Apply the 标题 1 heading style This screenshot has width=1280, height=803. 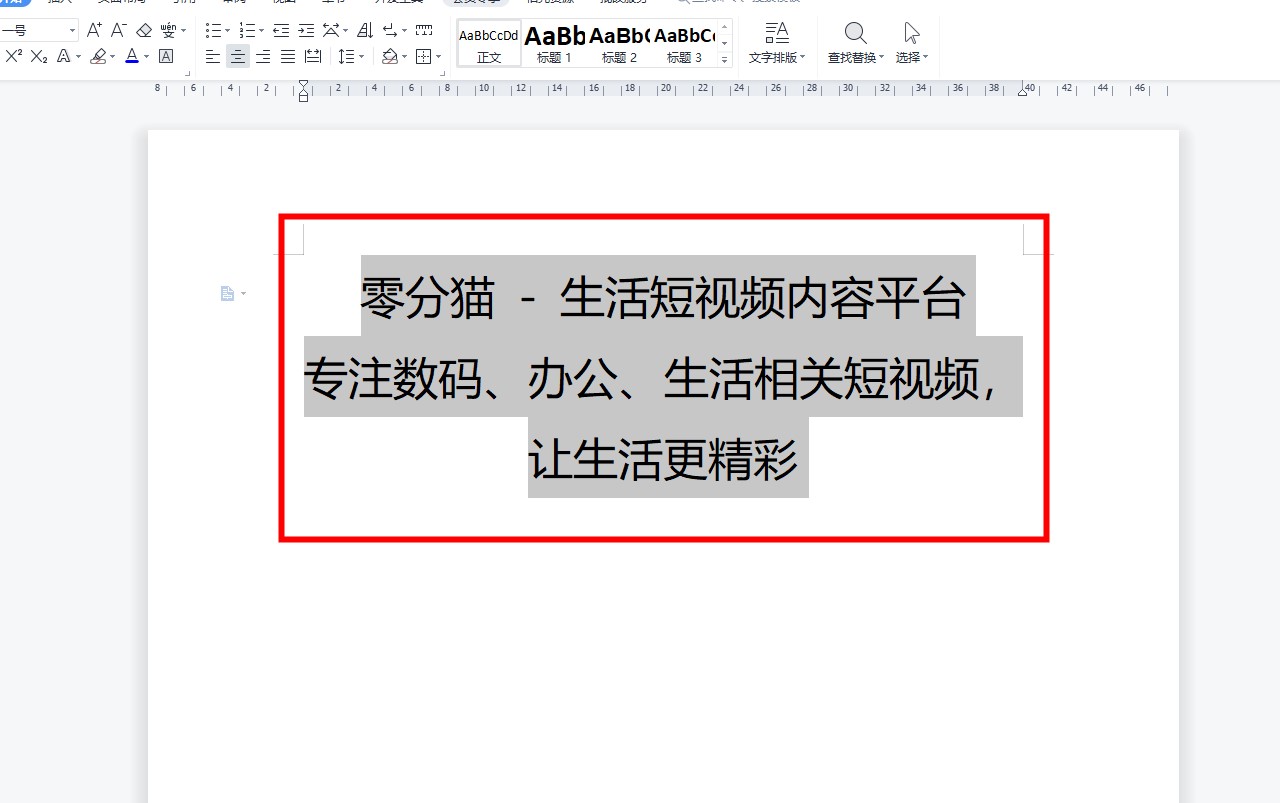click(x=554, y=43)
